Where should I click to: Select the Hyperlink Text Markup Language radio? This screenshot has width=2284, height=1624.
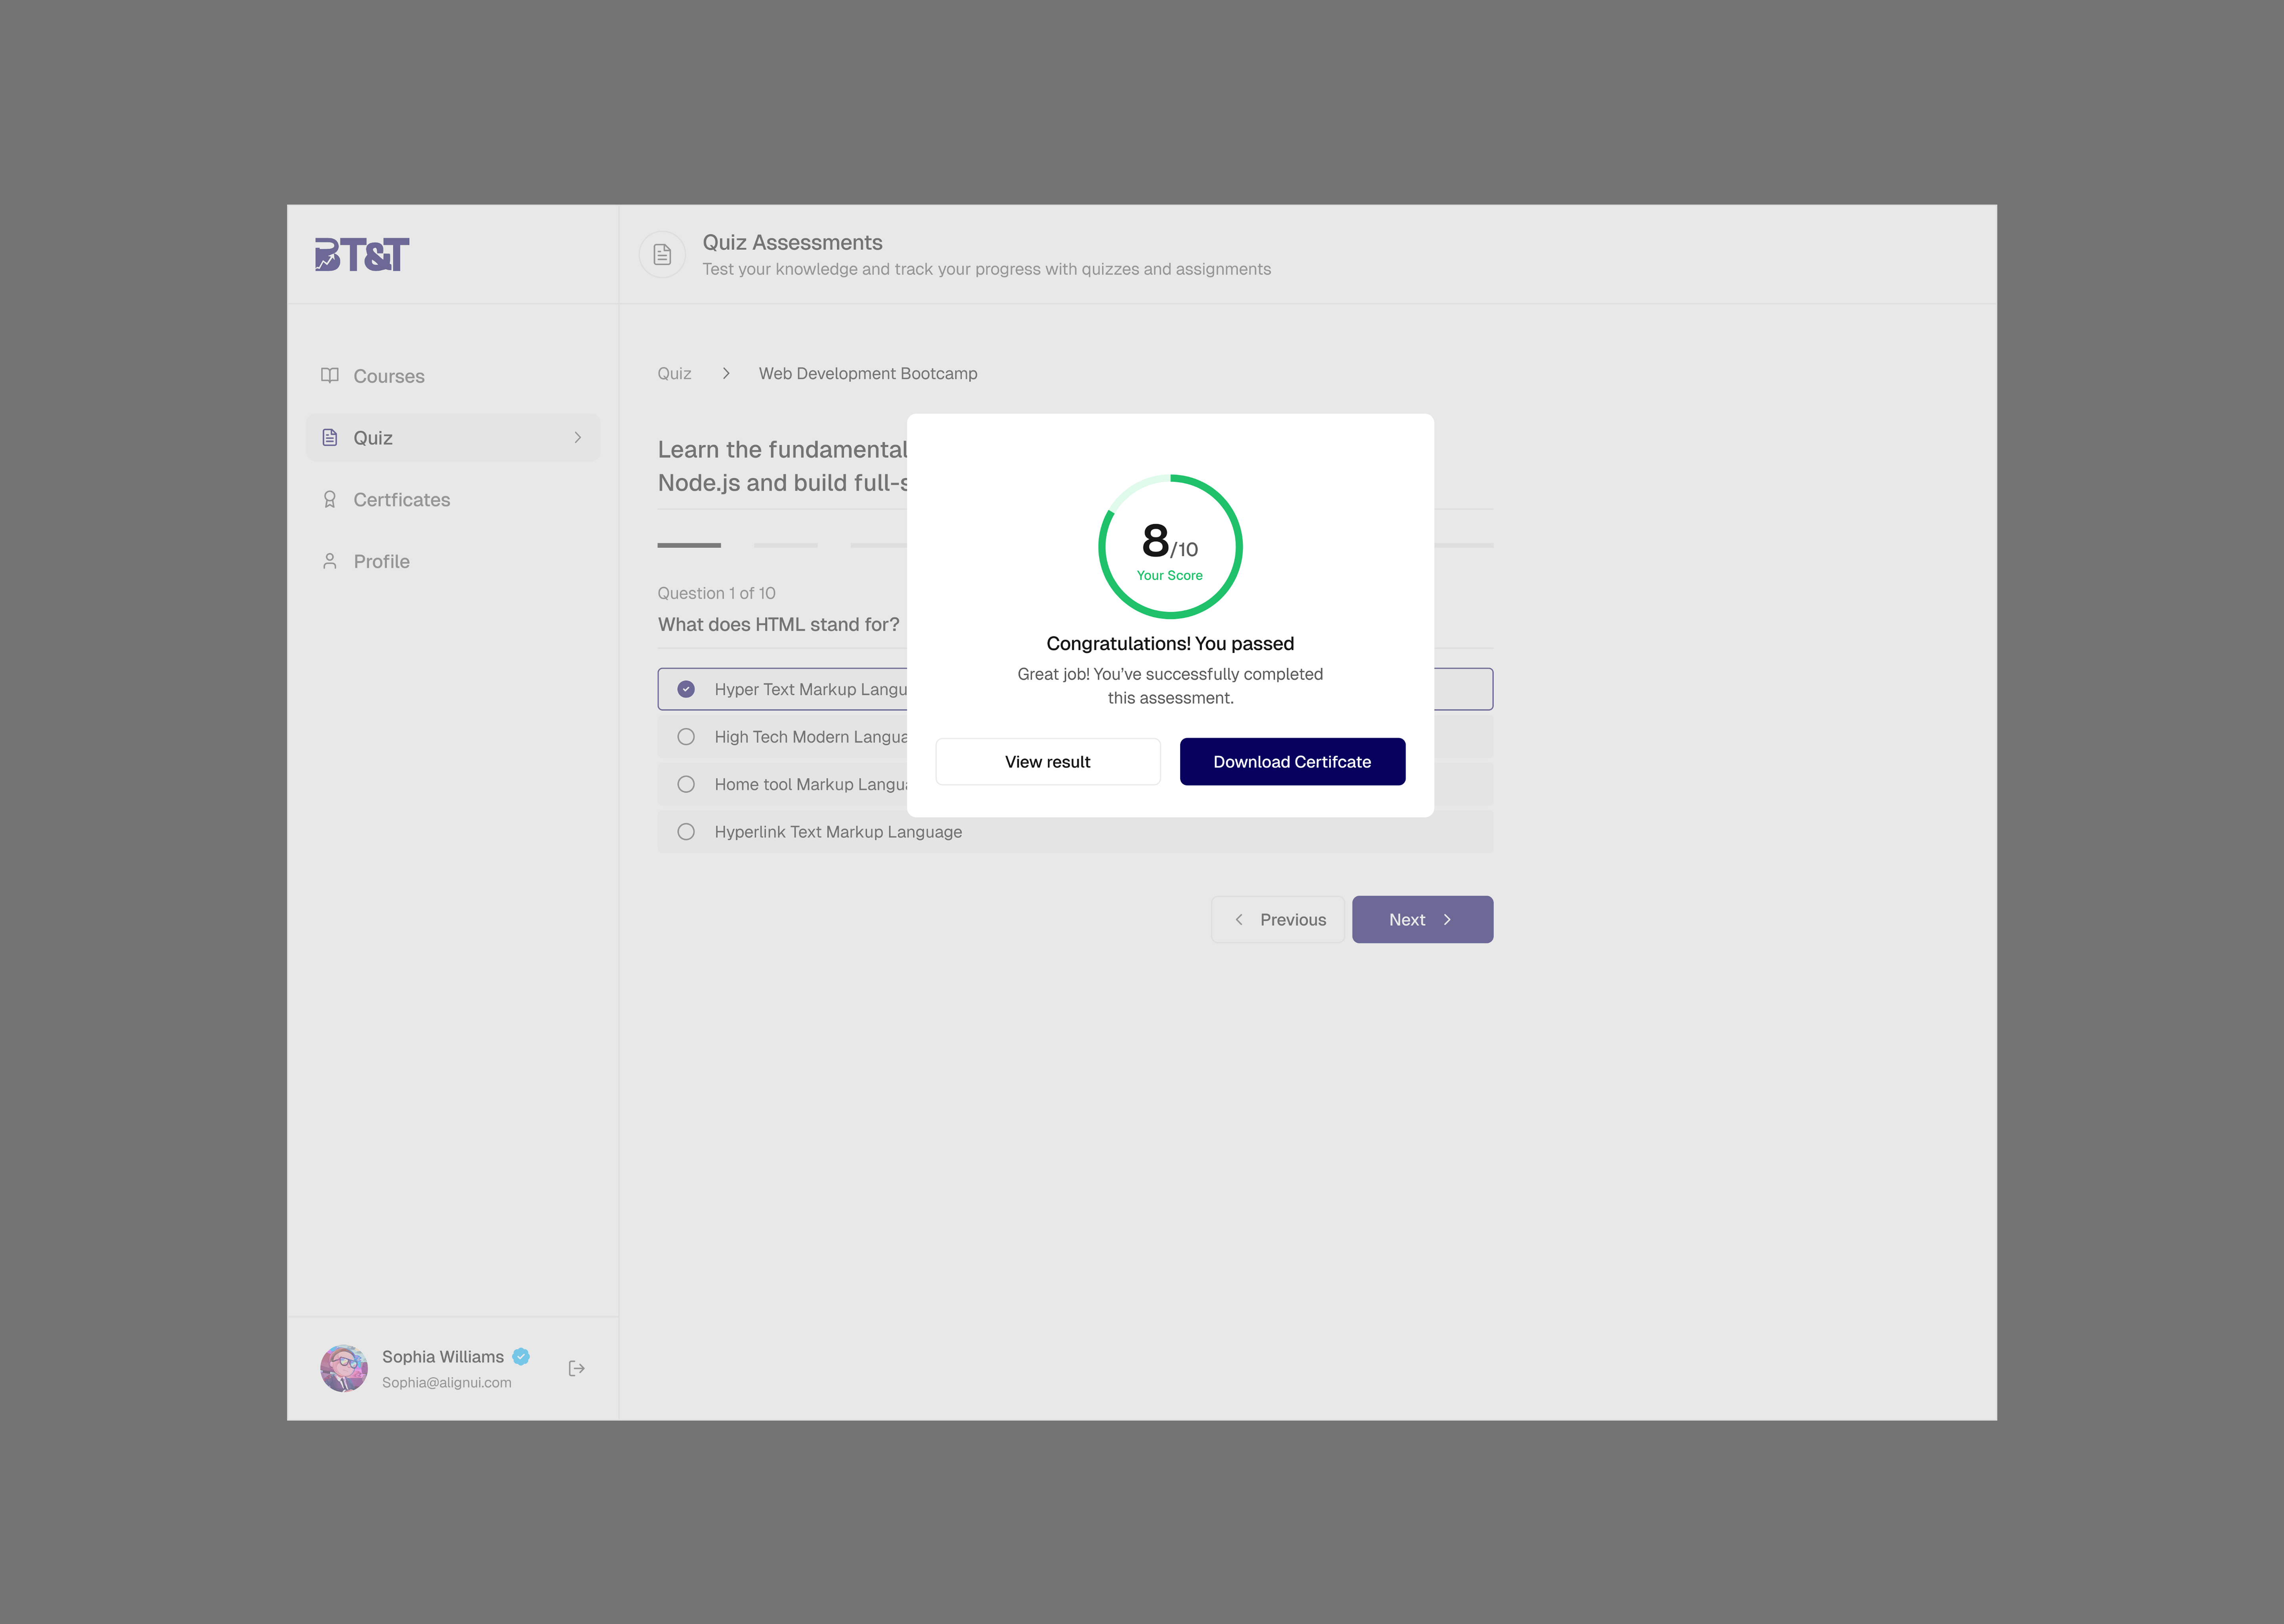coord(686,832)
